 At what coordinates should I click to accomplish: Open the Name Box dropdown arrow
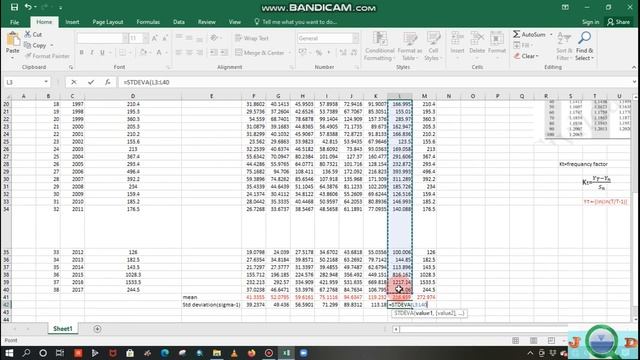pos(46,82)
